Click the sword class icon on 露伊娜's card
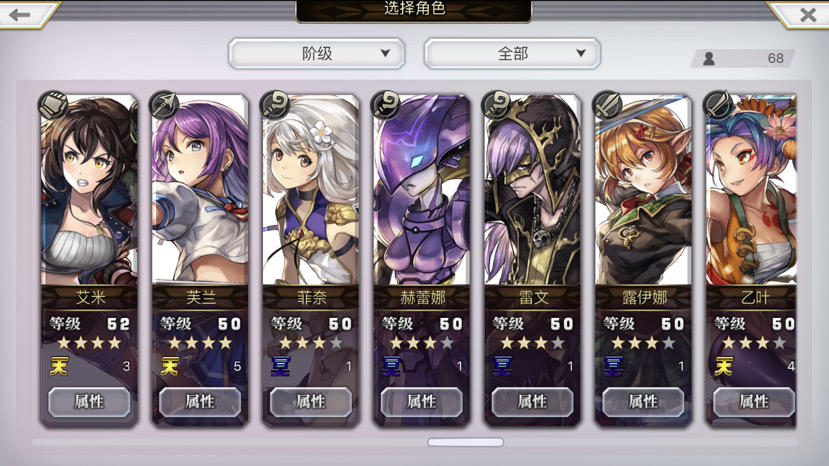This screenshot has height=466, width=829. click(607, 105)
